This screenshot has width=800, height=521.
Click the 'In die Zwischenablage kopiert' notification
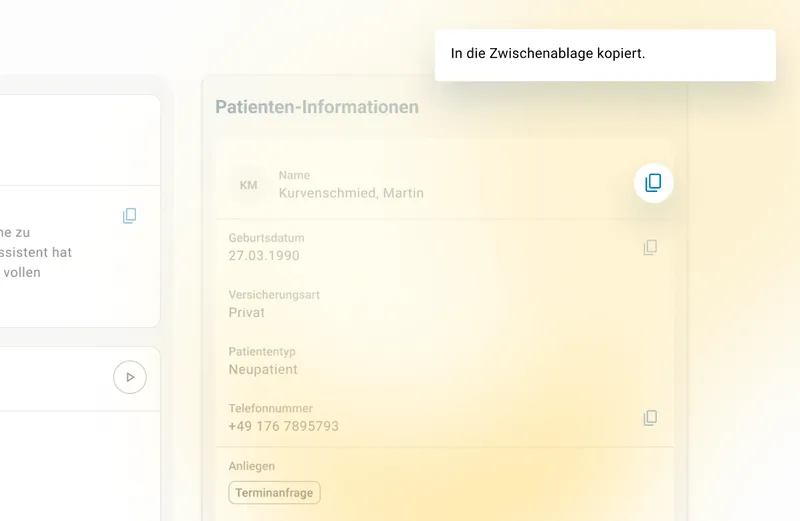point(604,54)
